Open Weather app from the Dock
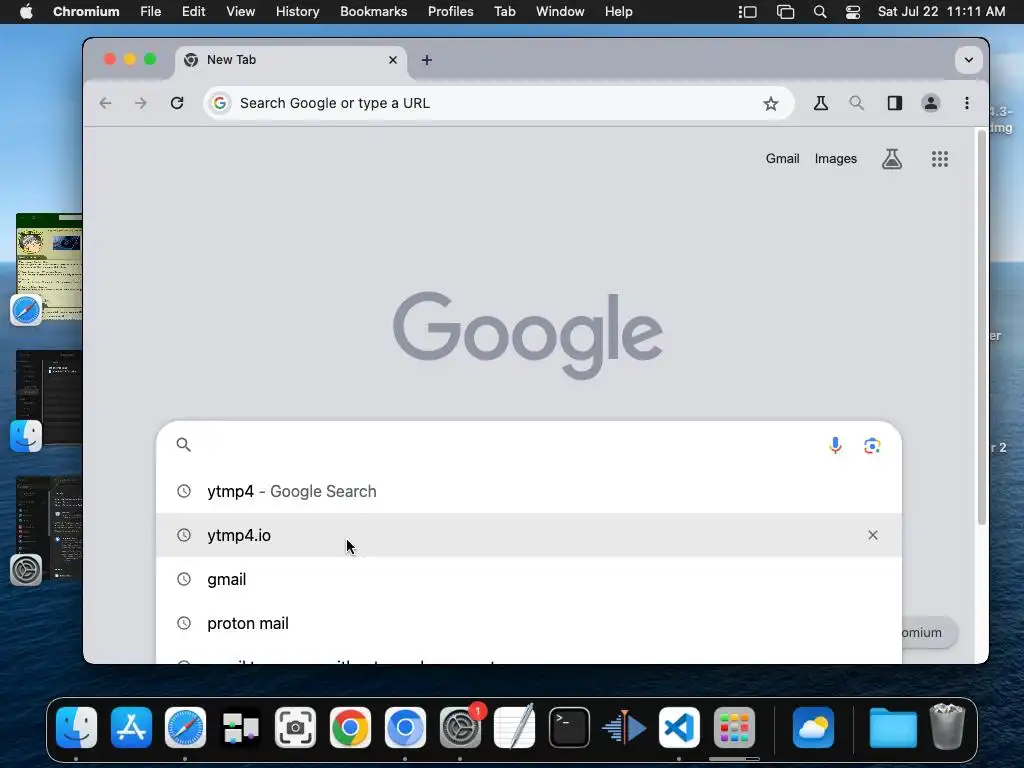1024x768 pixels. [x=813, y=728]
